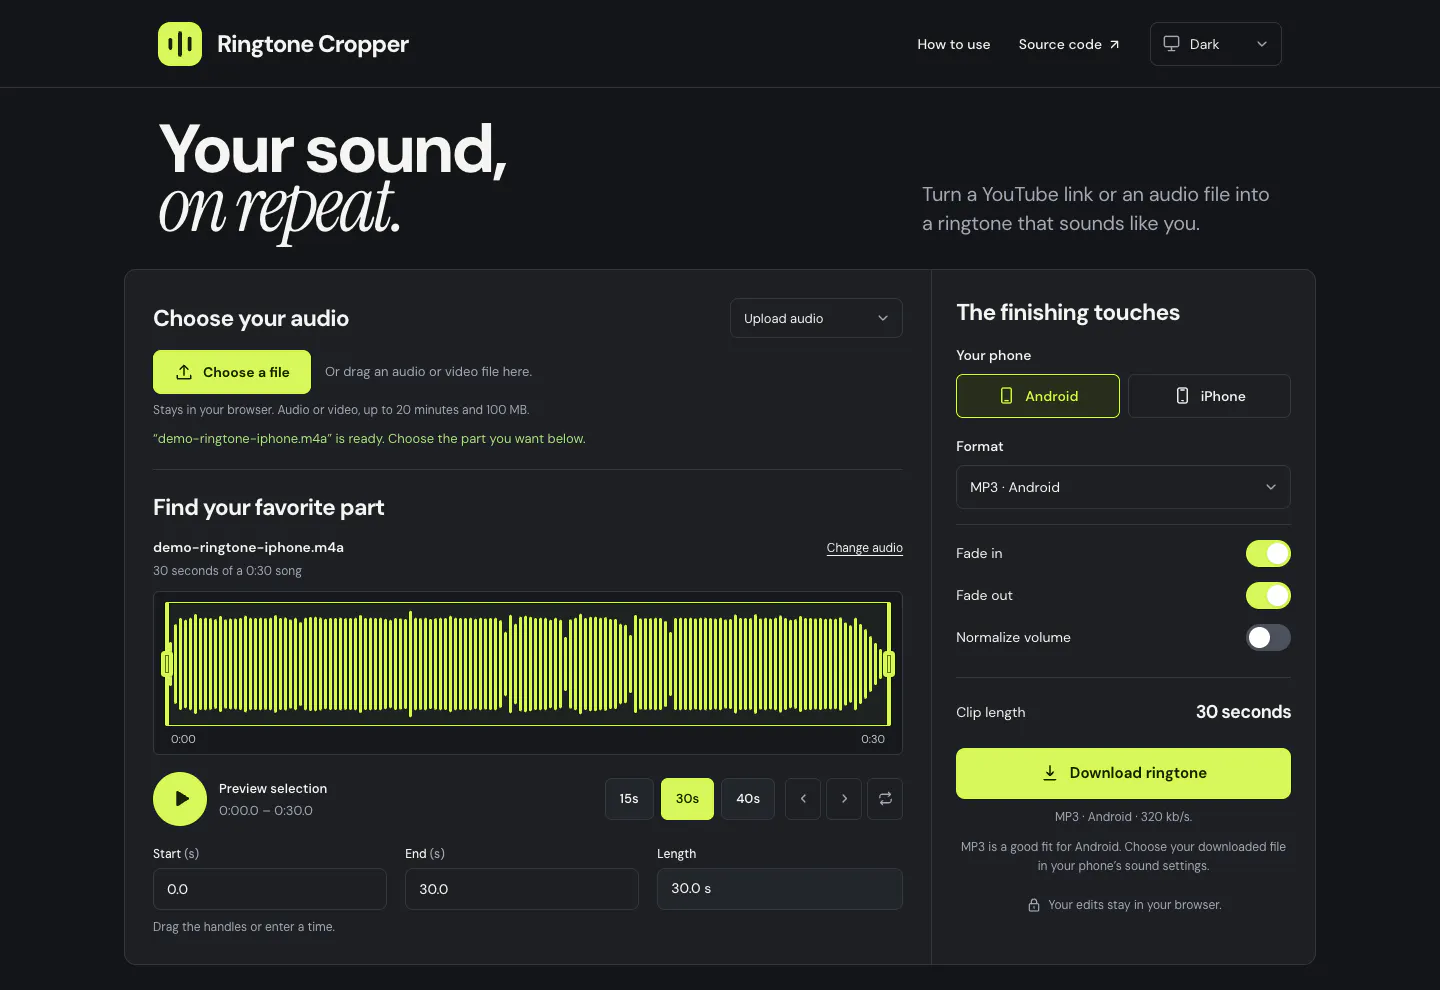Viewport: 1440px width, 990px height.
Task: Expand the MP3 · Android format dropdown
Action: tap(1123, 487)
